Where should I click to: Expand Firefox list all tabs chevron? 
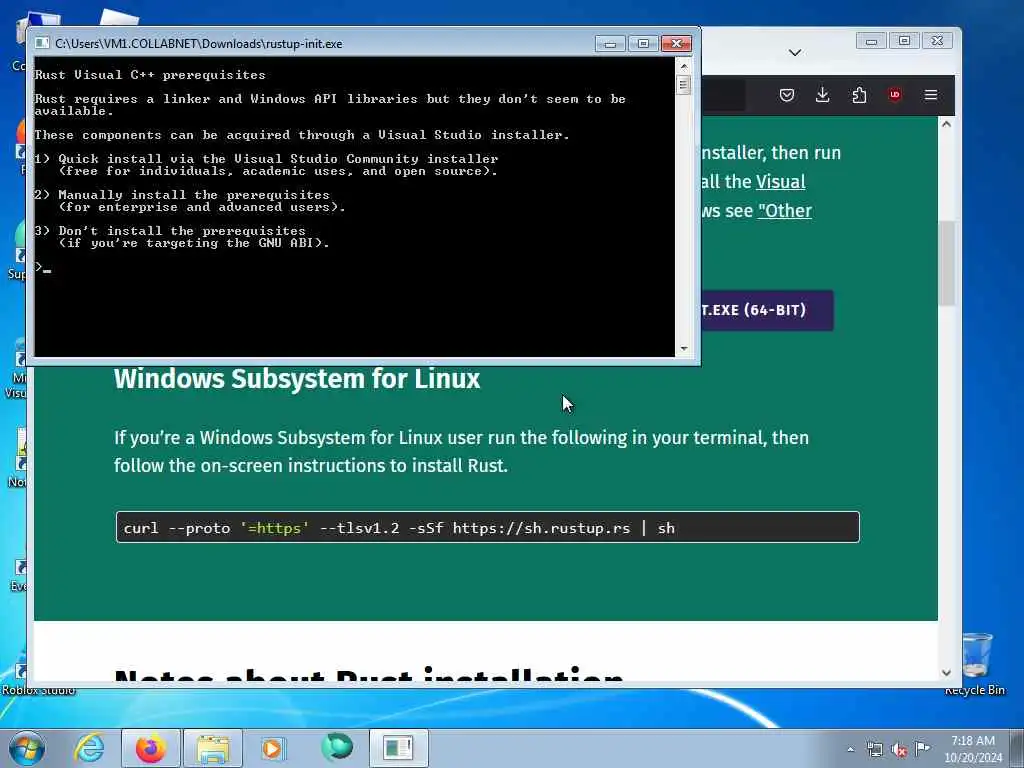(x=795, y=53)
